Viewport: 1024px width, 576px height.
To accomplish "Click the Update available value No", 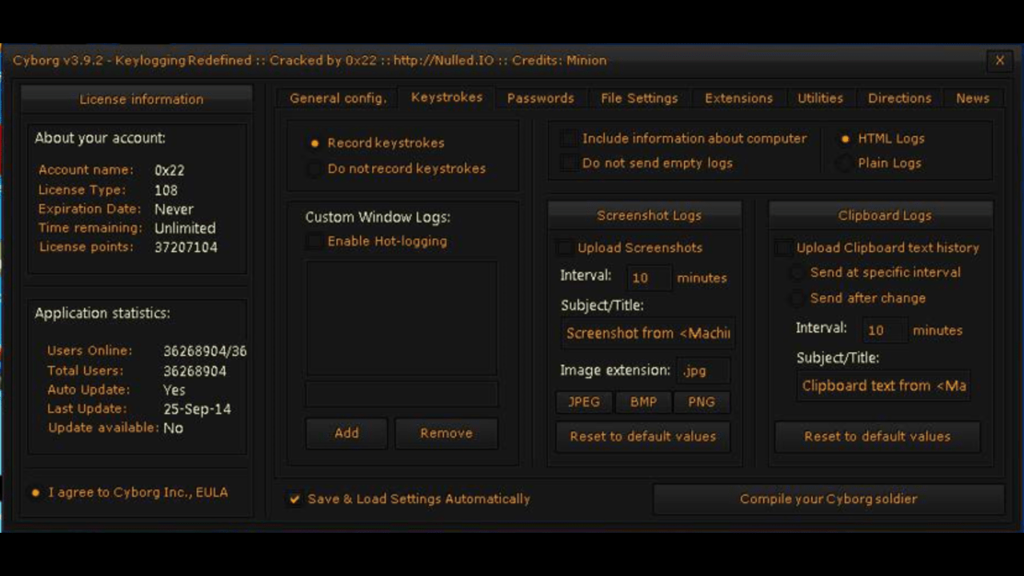I will (x=173, y=428).
